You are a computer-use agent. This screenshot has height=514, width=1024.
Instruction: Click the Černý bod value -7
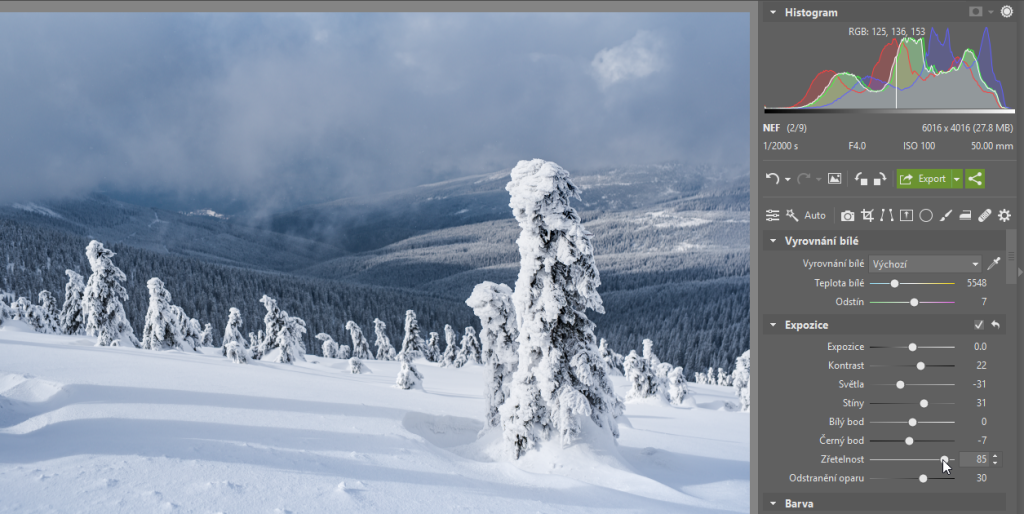pos(982,441)
